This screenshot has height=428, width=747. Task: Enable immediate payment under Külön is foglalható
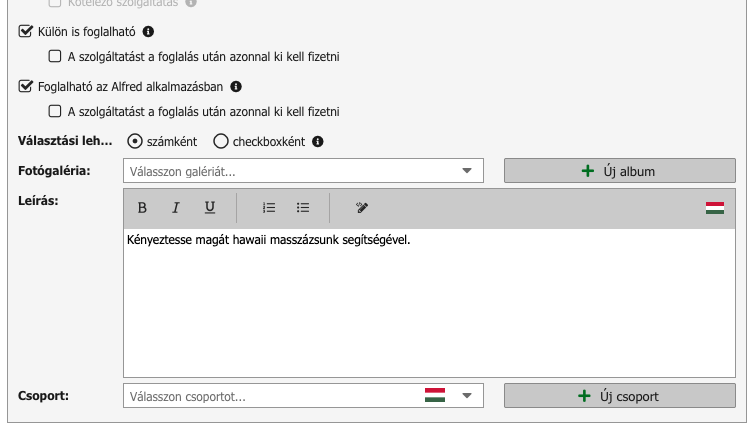click(x=55, y=56)
